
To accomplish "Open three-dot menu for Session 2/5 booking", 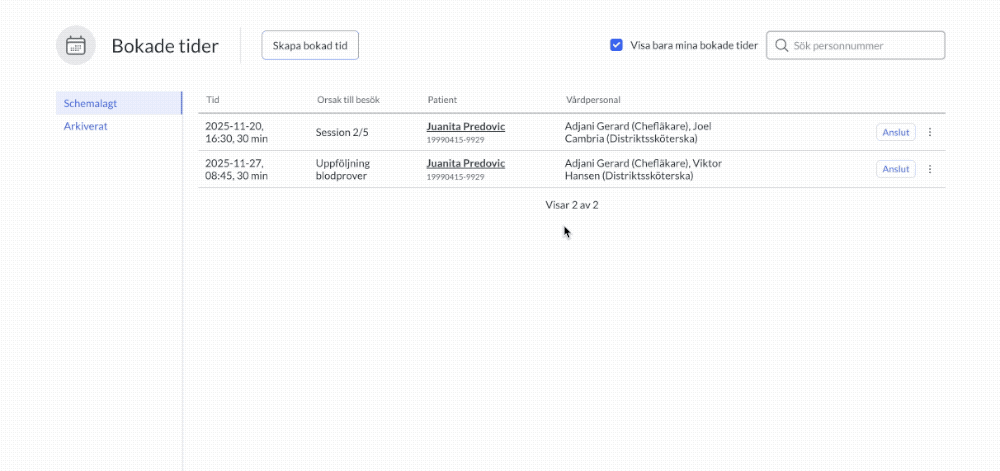I will pos(929,132).
